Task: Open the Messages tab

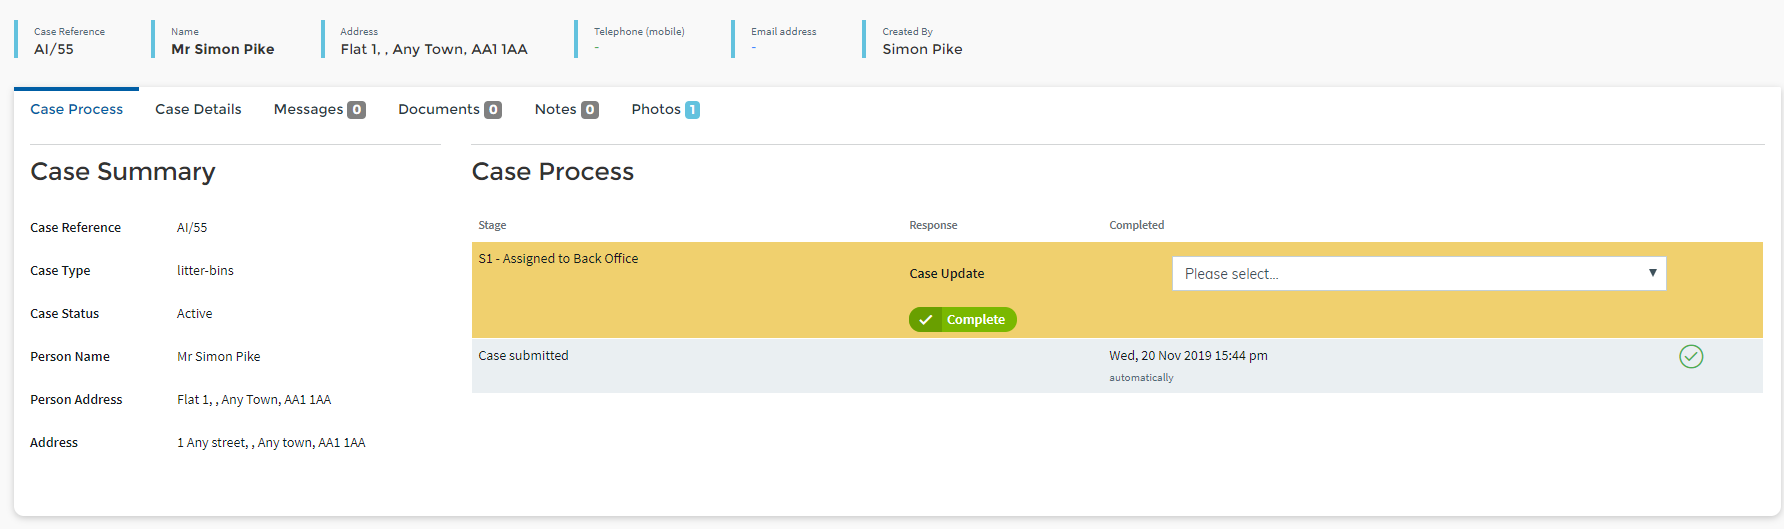Action: coord(308,109)
